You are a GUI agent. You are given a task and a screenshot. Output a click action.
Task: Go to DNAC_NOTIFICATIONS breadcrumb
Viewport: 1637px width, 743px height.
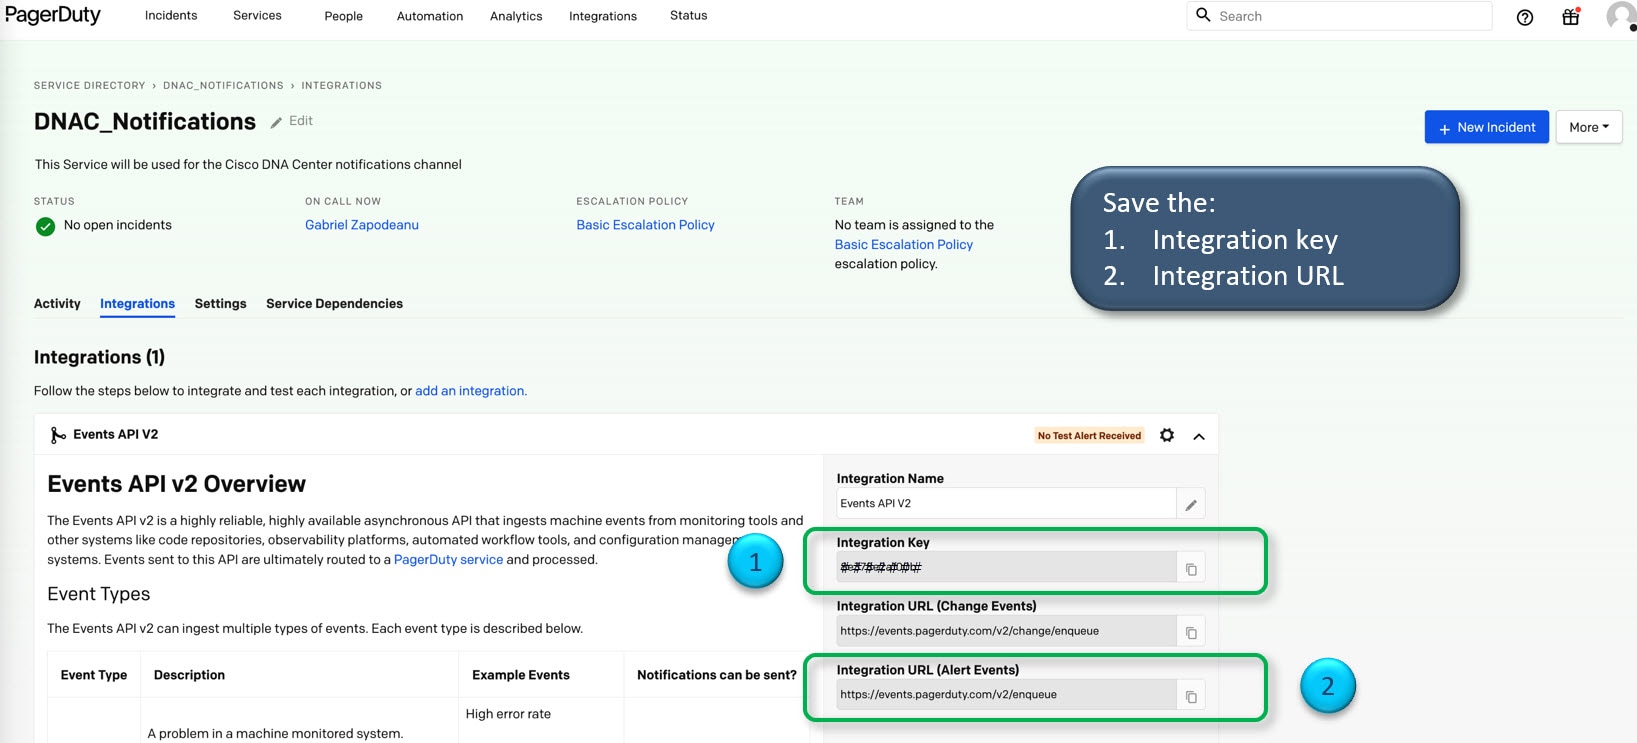click(x=223, y=86)
